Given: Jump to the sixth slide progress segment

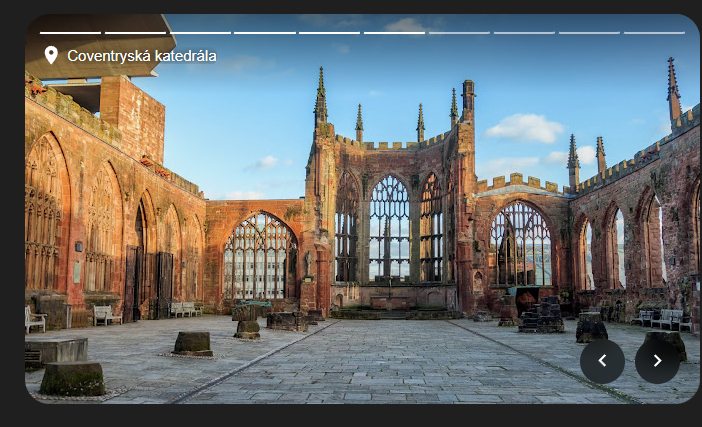Looking at the screenshot, I should [x=394, y=33].
